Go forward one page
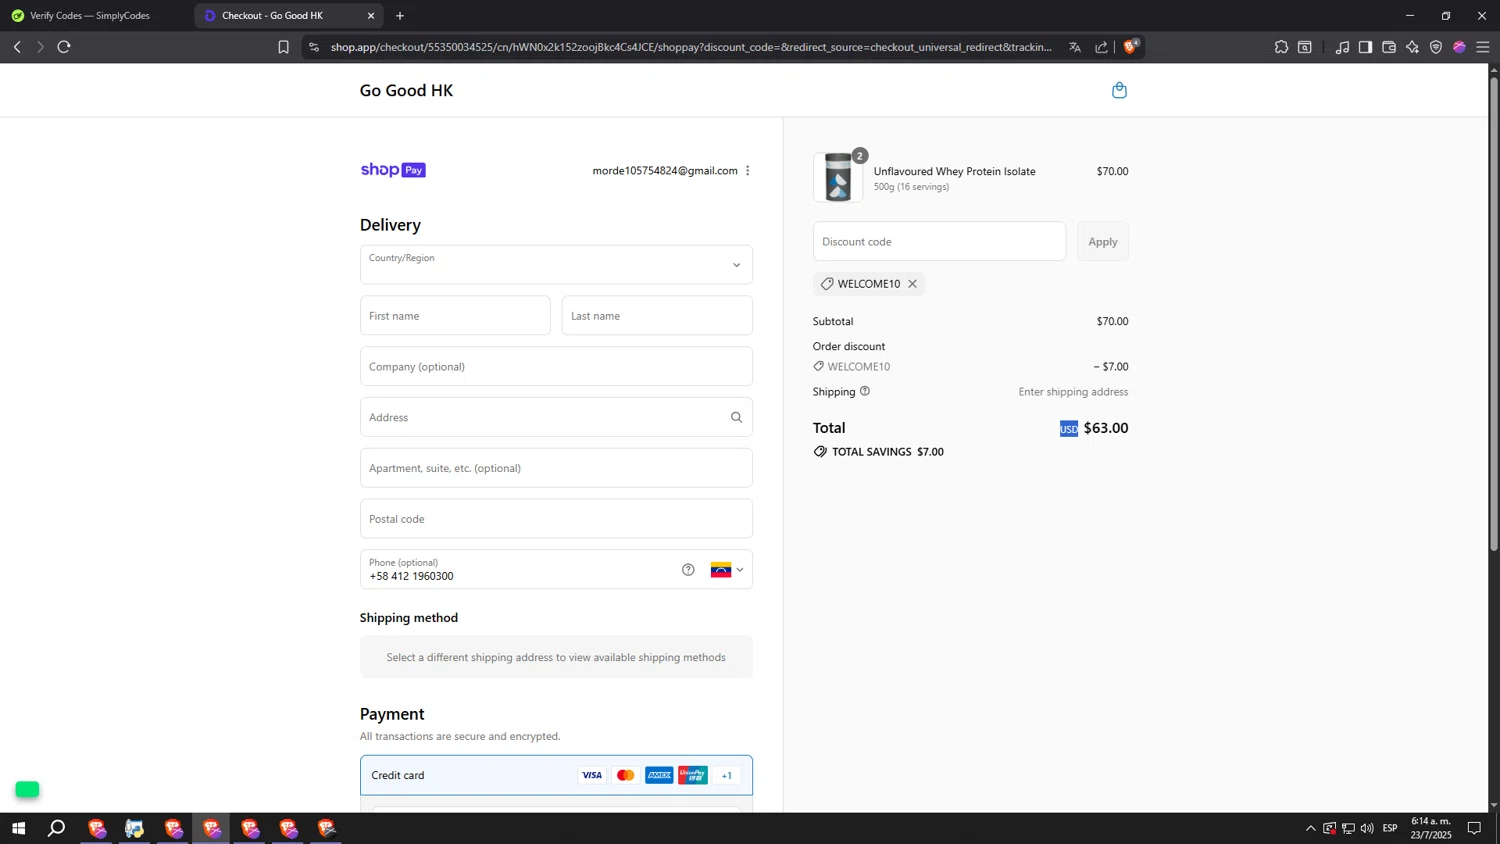This screenshot has width=1500, height=844. pyautogui.click(x=40, y=47)
